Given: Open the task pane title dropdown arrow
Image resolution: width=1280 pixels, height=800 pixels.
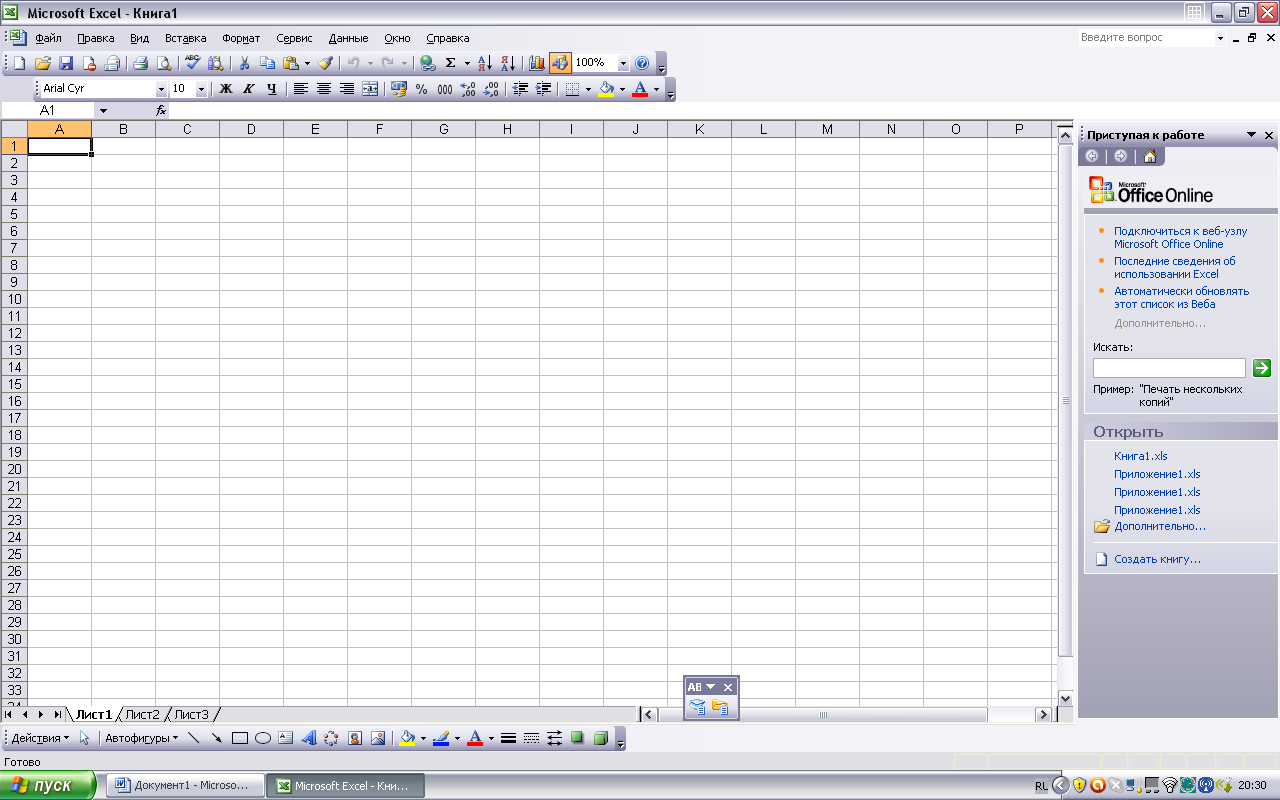Looking at the screenshot, I should [x=1251, y=135].
